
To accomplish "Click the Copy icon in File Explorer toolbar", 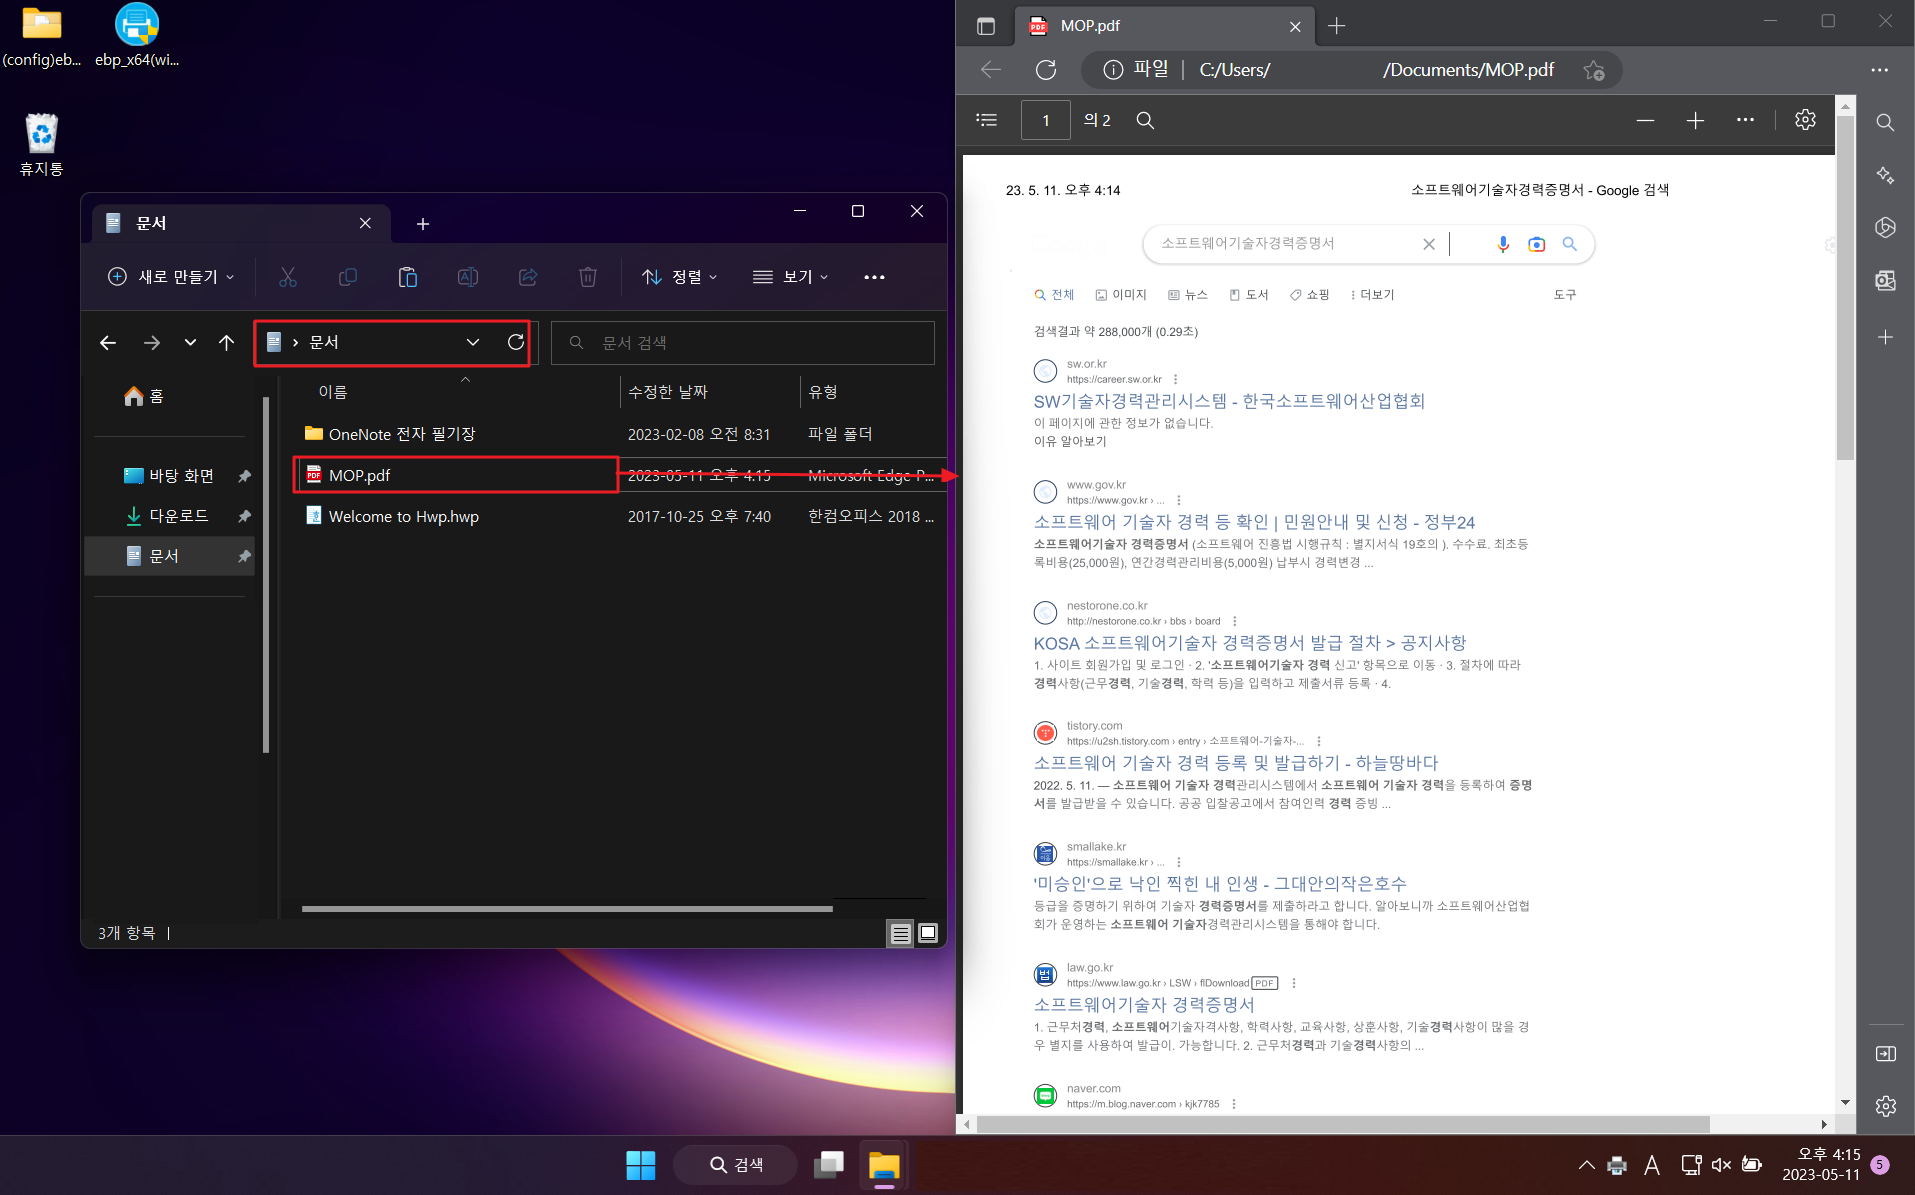I will point(348,277).
